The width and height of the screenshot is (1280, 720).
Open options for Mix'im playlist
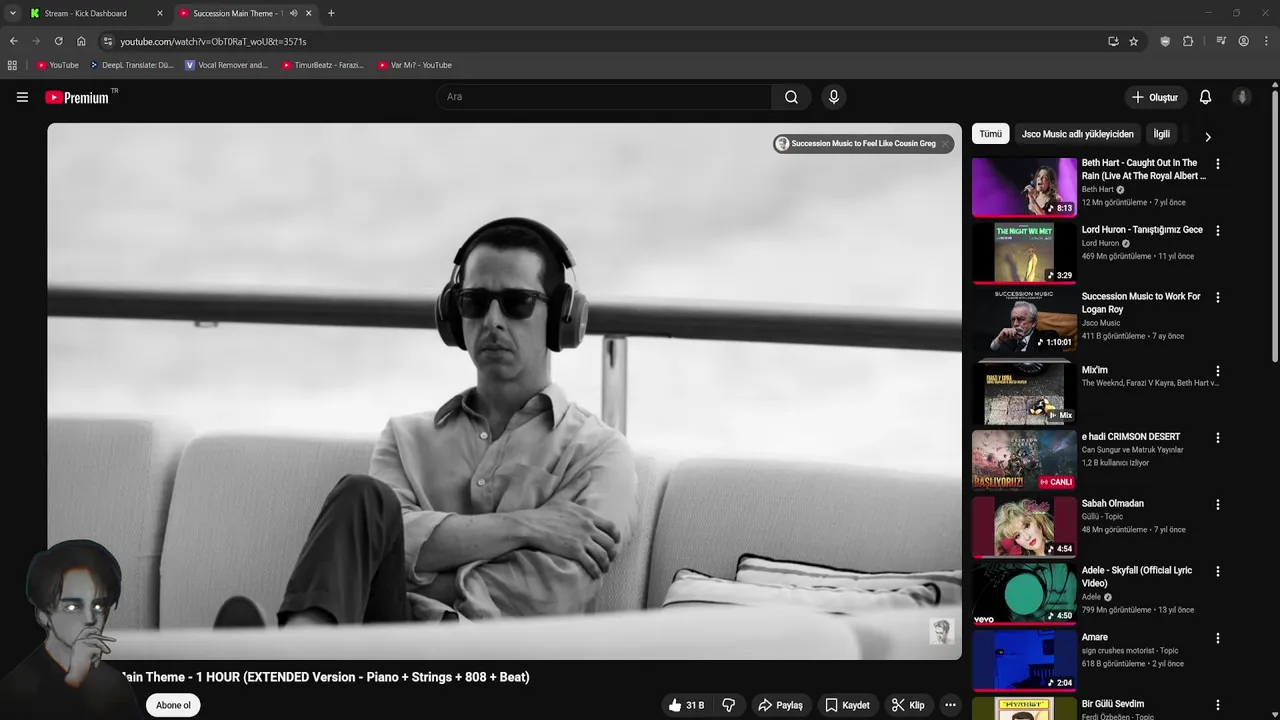[1217, 371]
